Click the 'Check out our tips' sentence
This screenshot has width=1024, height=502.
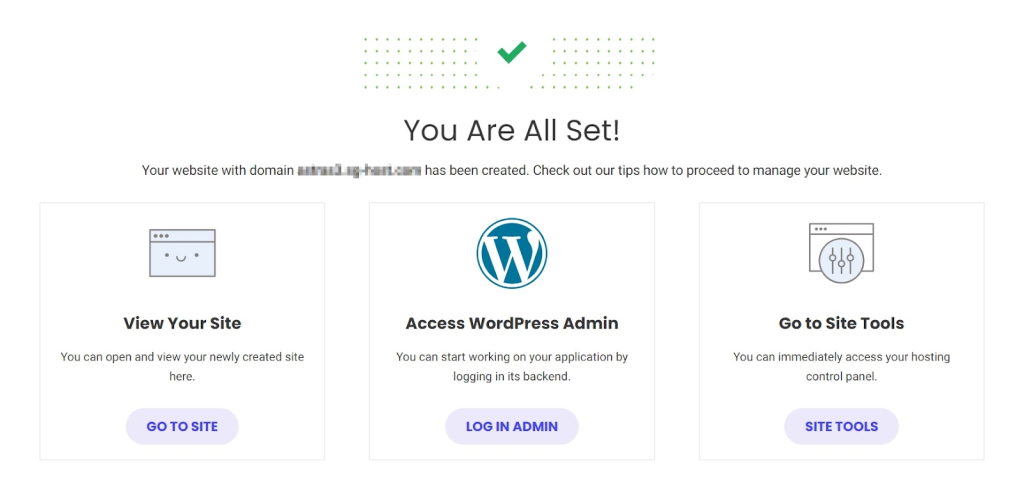click(x=707, y=171)
